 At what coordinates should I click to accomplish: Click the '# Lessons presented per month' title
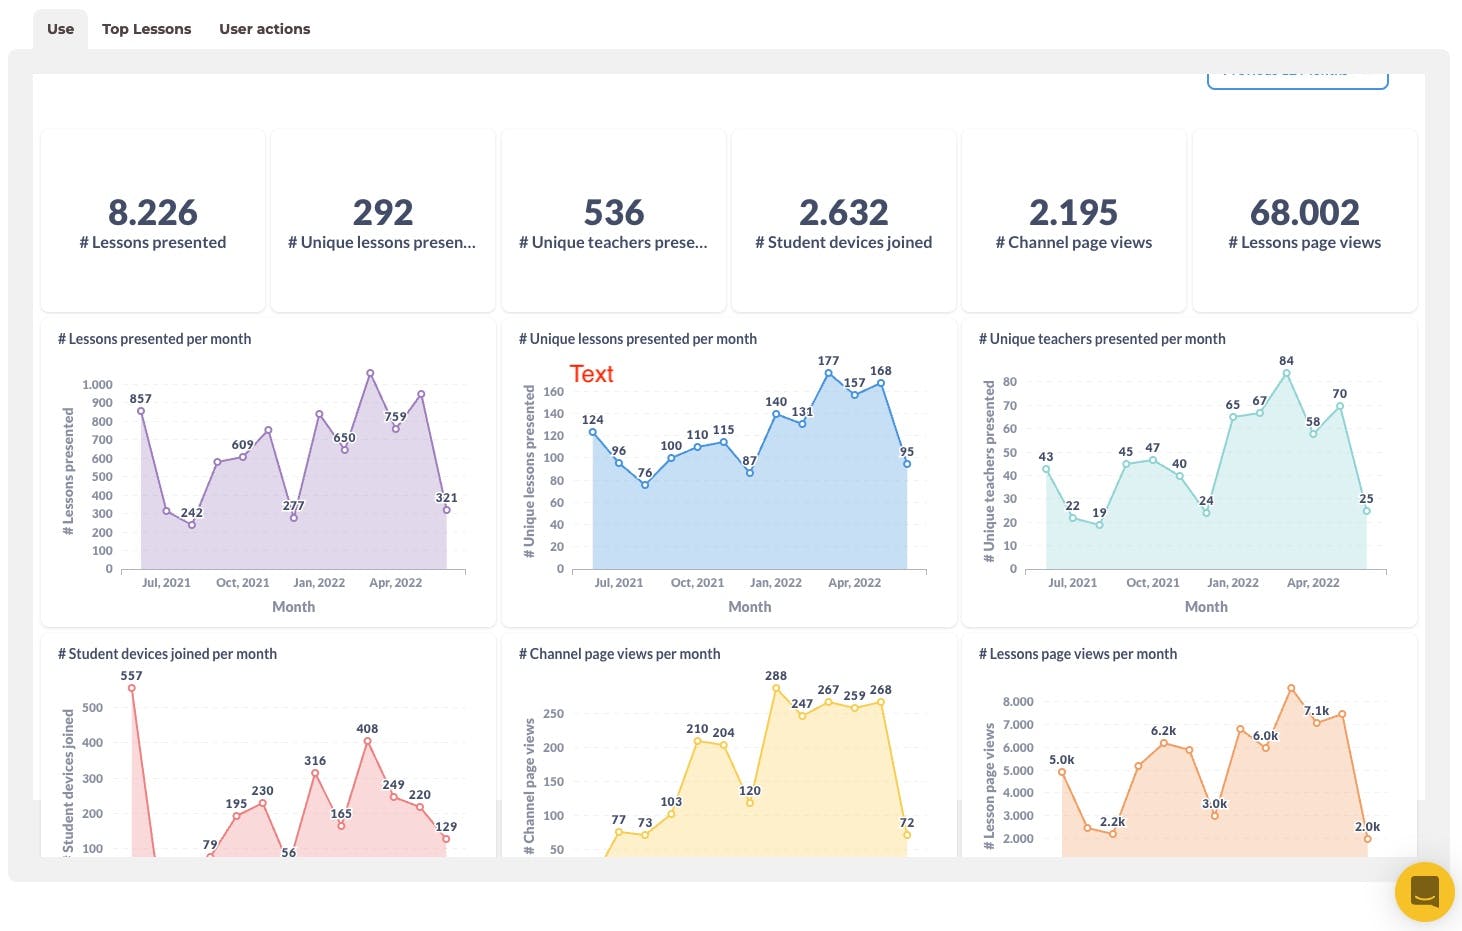(154, 339)
